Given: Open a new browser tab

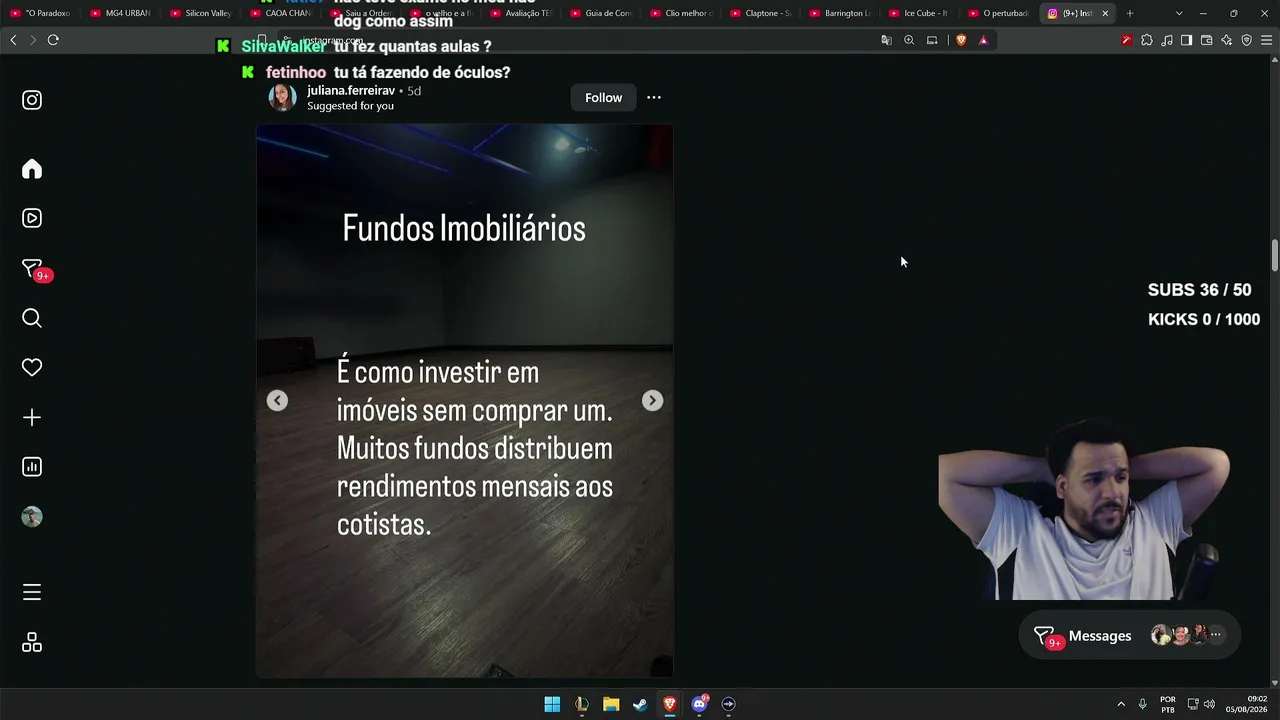Looking at the screenshot, I should tap(1130, 13).
